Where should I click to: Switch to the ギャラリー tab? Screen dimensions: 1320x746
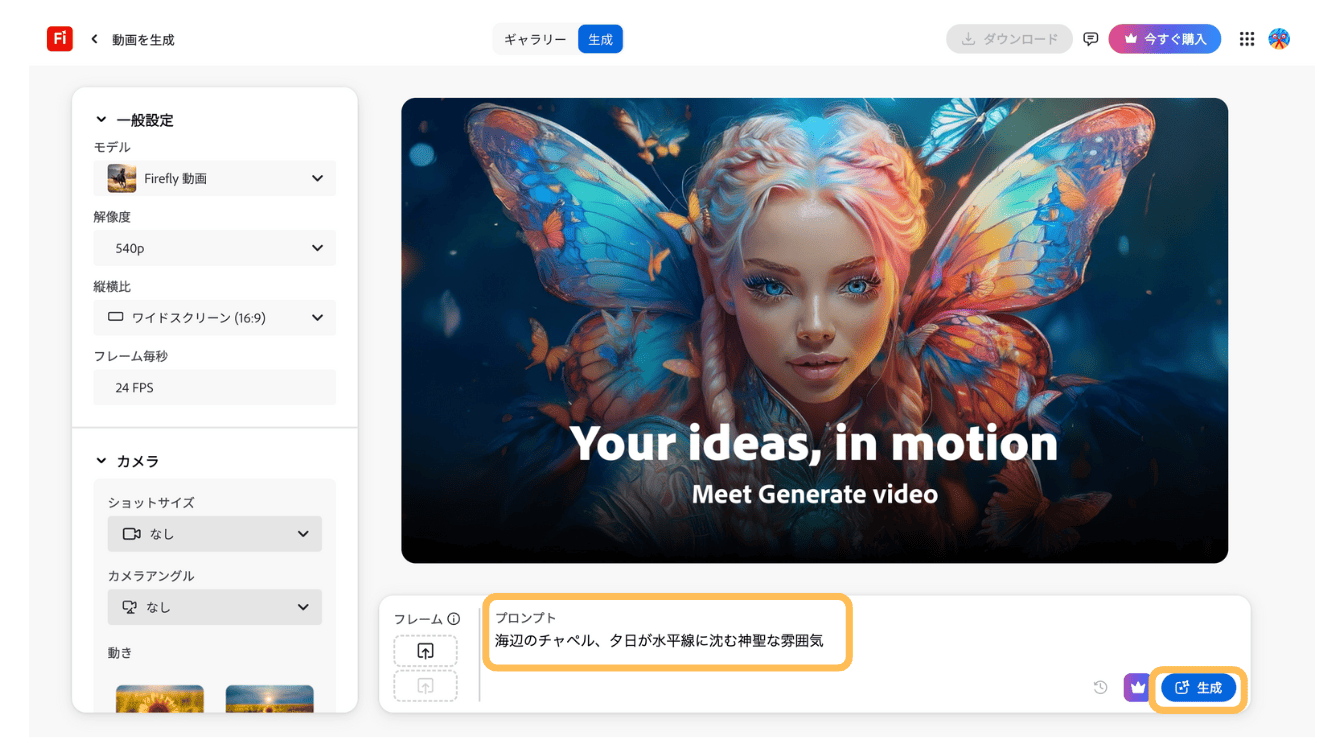(x=535, y=39)
